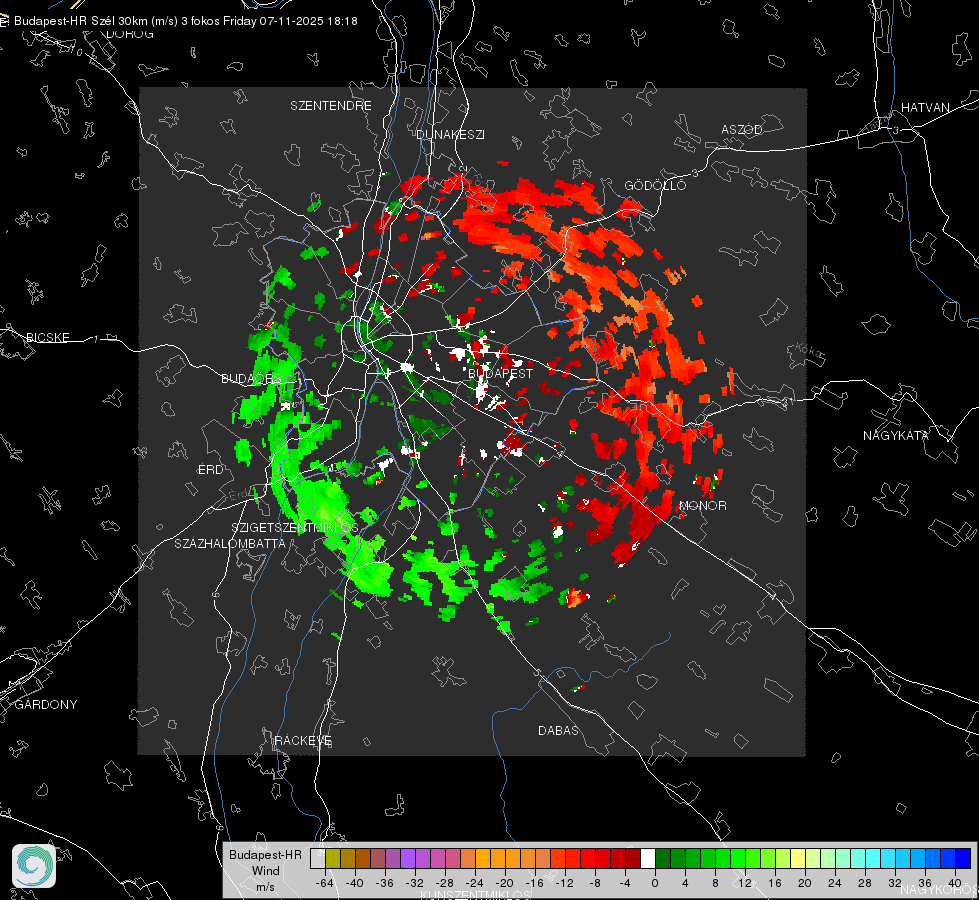Click the 'm/s' unit label in legend
The height and width of the screenshot is (900, 979).
265,887
